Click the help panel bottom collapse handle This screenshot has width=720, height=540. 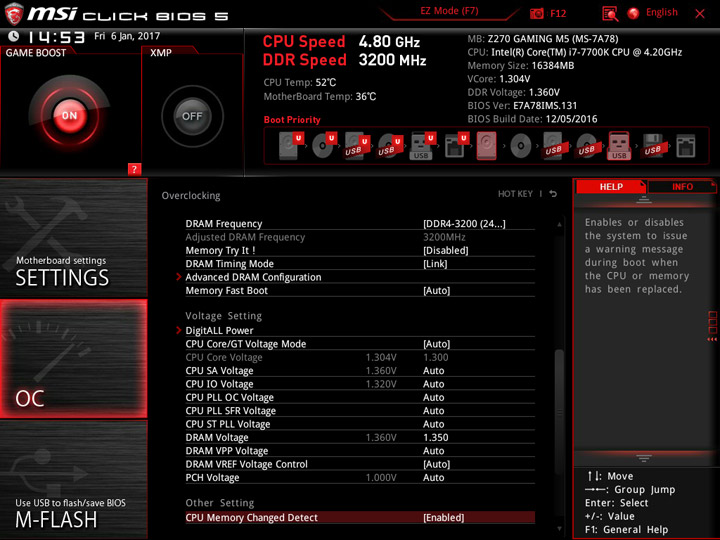644,458
